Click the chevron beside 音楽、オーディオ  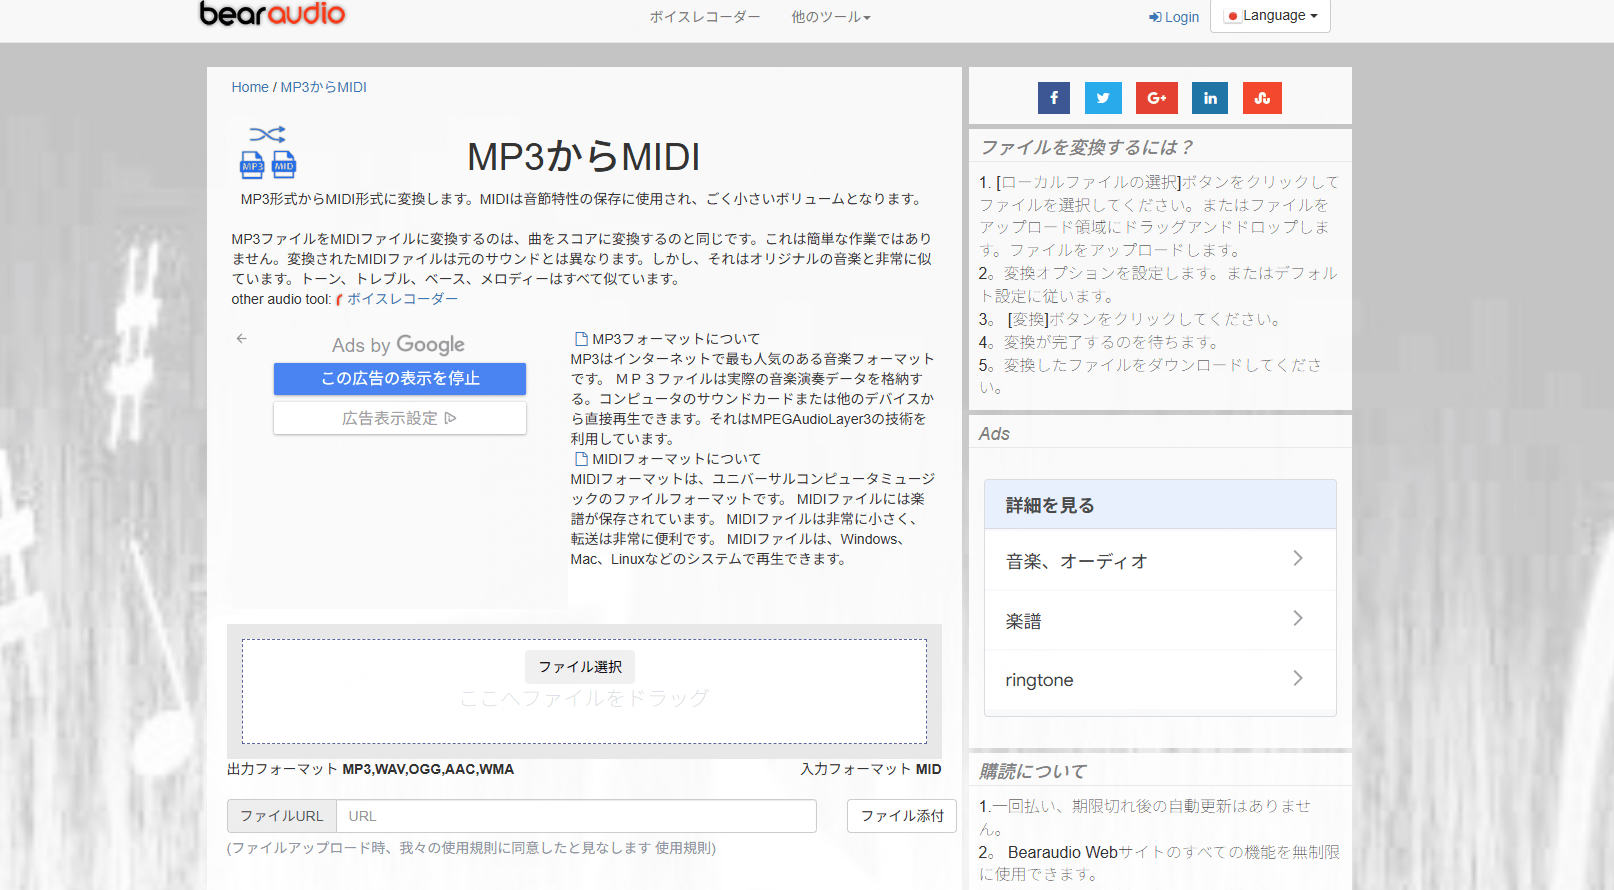1298,558
